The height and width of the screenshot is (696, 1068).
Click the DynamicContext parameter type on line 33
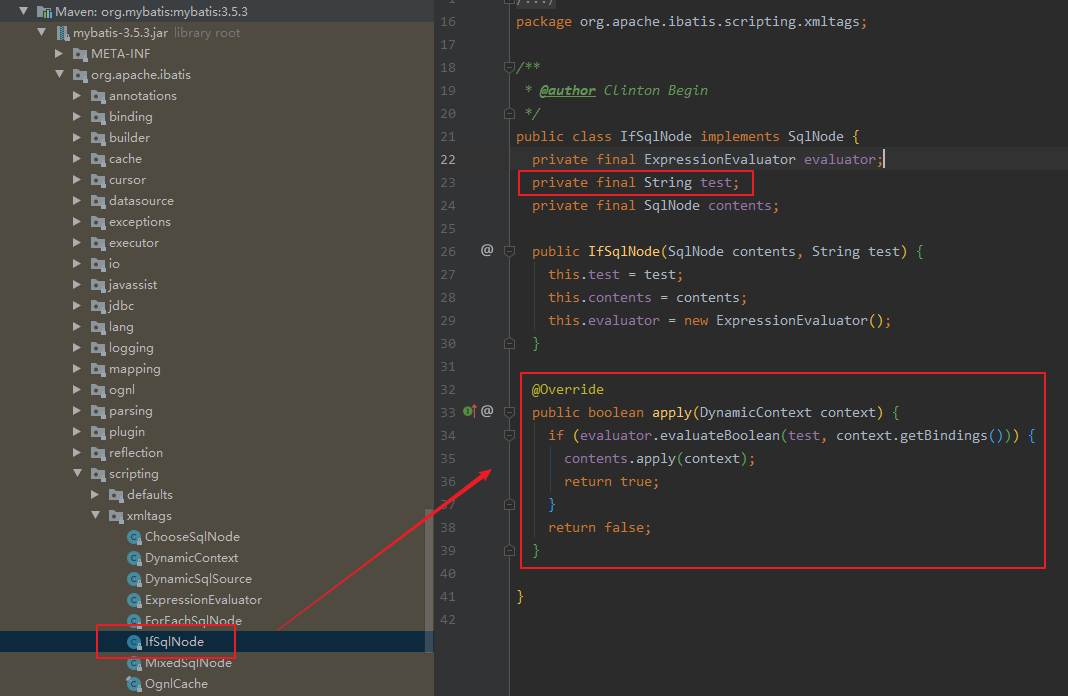point(755,413)
